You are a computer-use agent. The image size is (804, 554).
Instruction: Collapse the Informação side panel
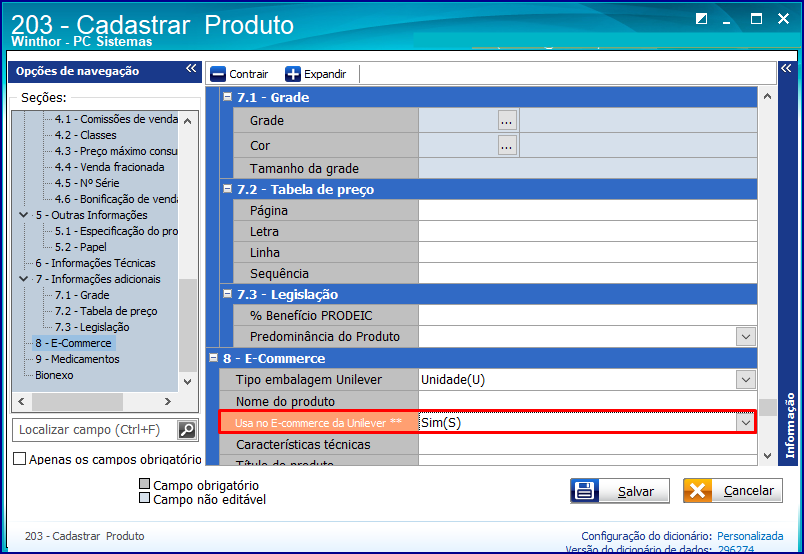[786, 68]
